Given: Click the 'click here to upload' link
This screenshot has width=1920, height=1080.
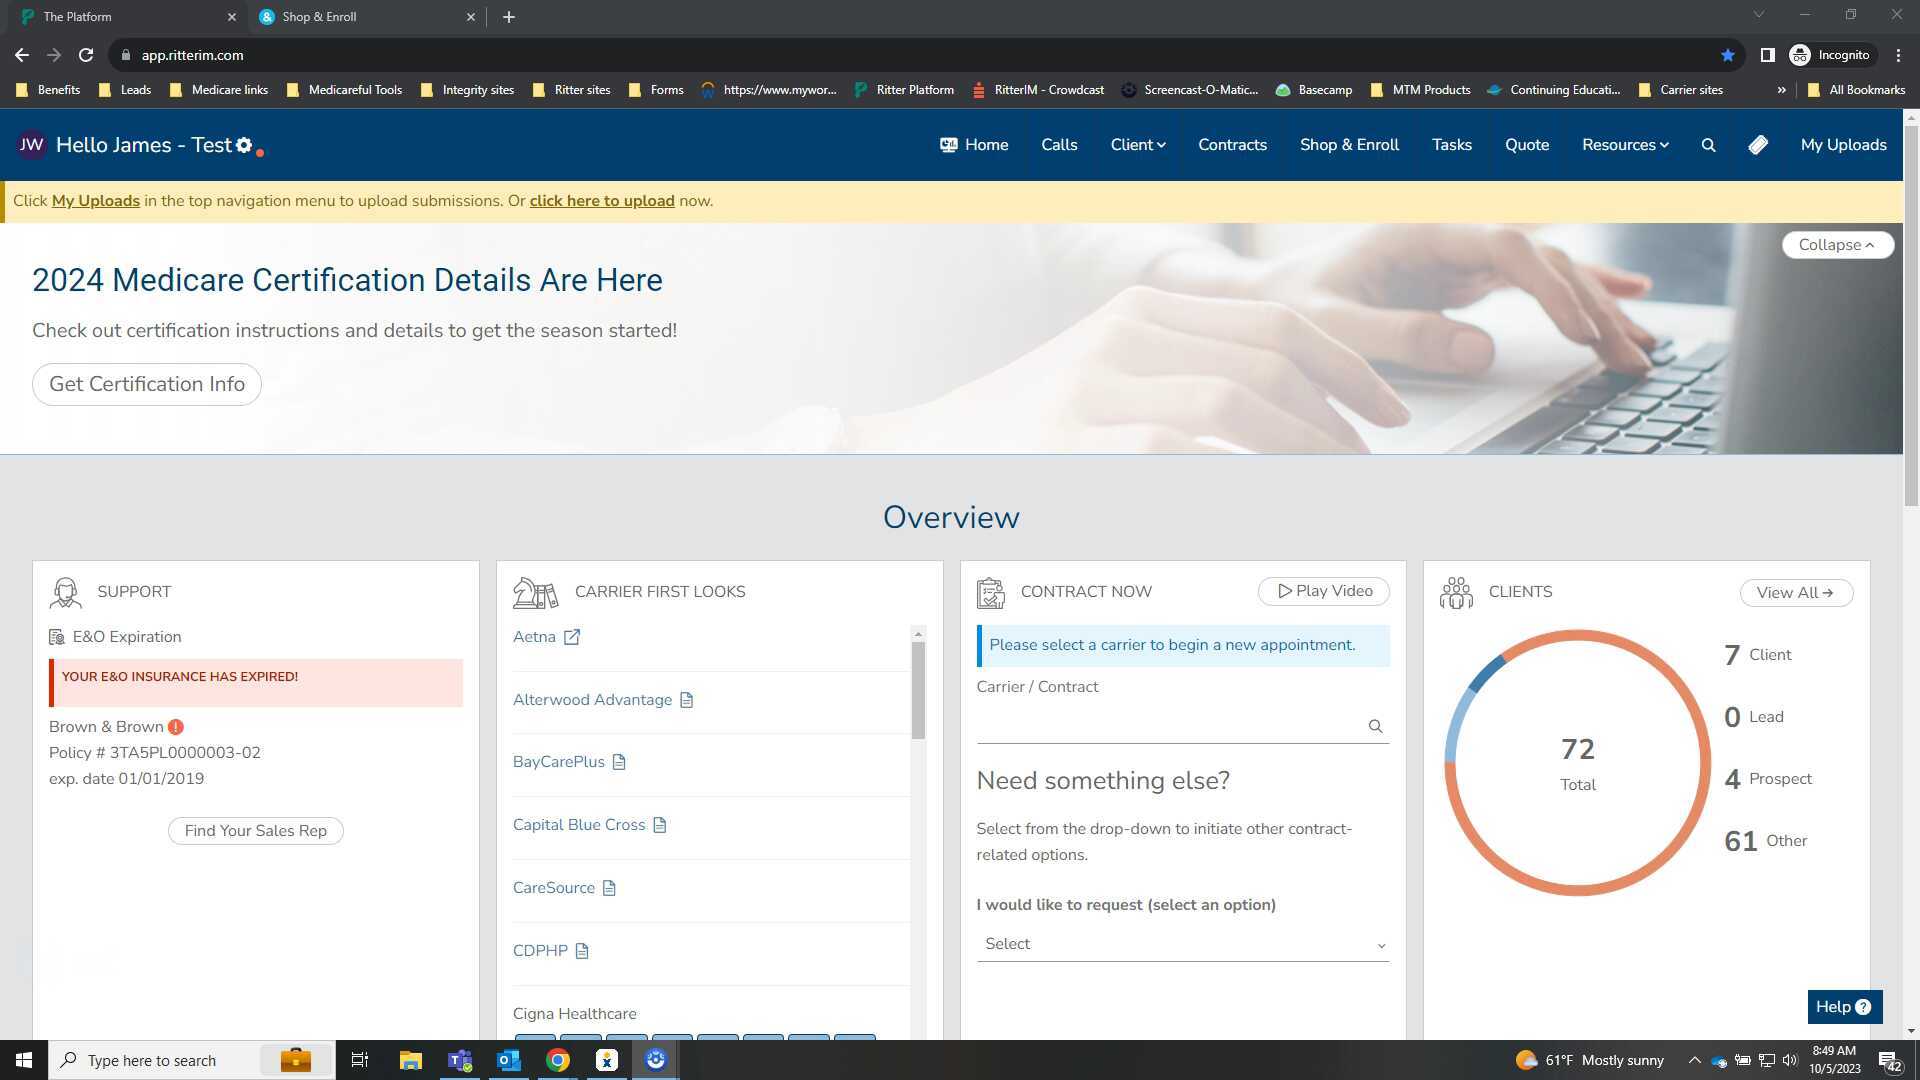Looking at the screenshot, I should click(601, 201).
